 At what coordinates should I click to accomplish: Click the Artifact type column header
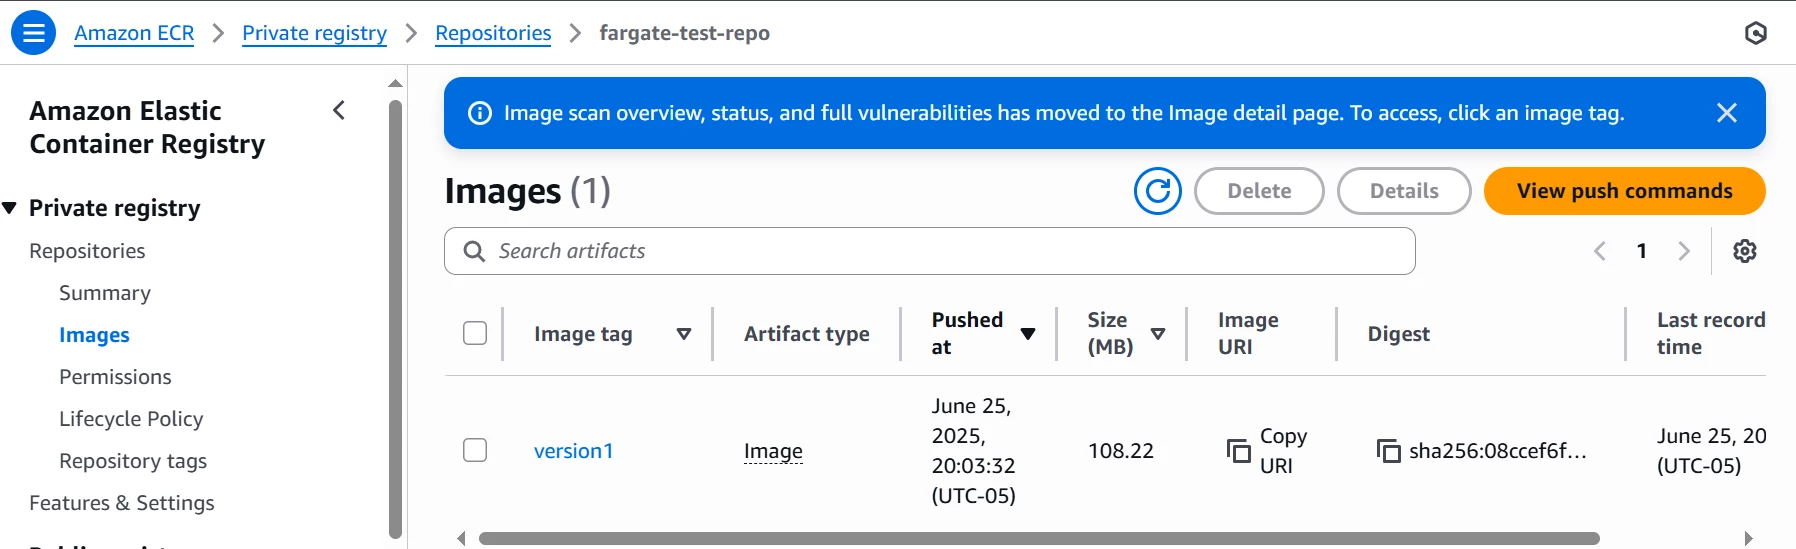tap(806, 334)
